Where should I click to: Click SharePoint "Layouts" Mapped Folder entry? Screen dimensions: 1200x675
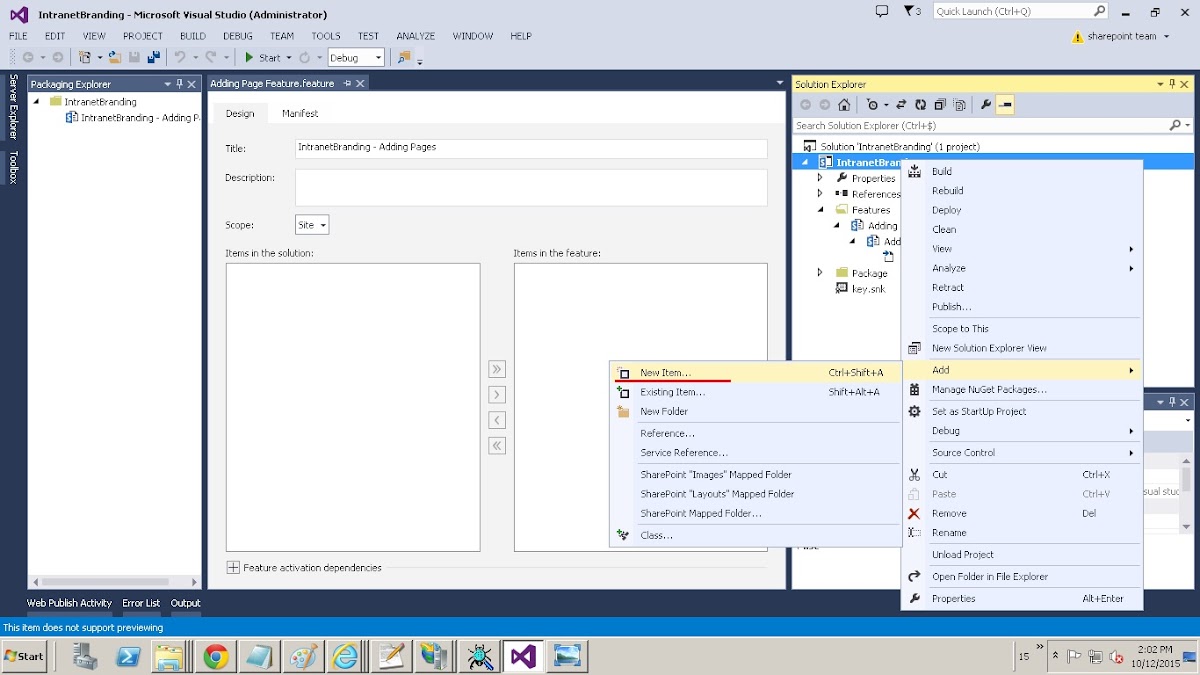click(x=756, y=494)
